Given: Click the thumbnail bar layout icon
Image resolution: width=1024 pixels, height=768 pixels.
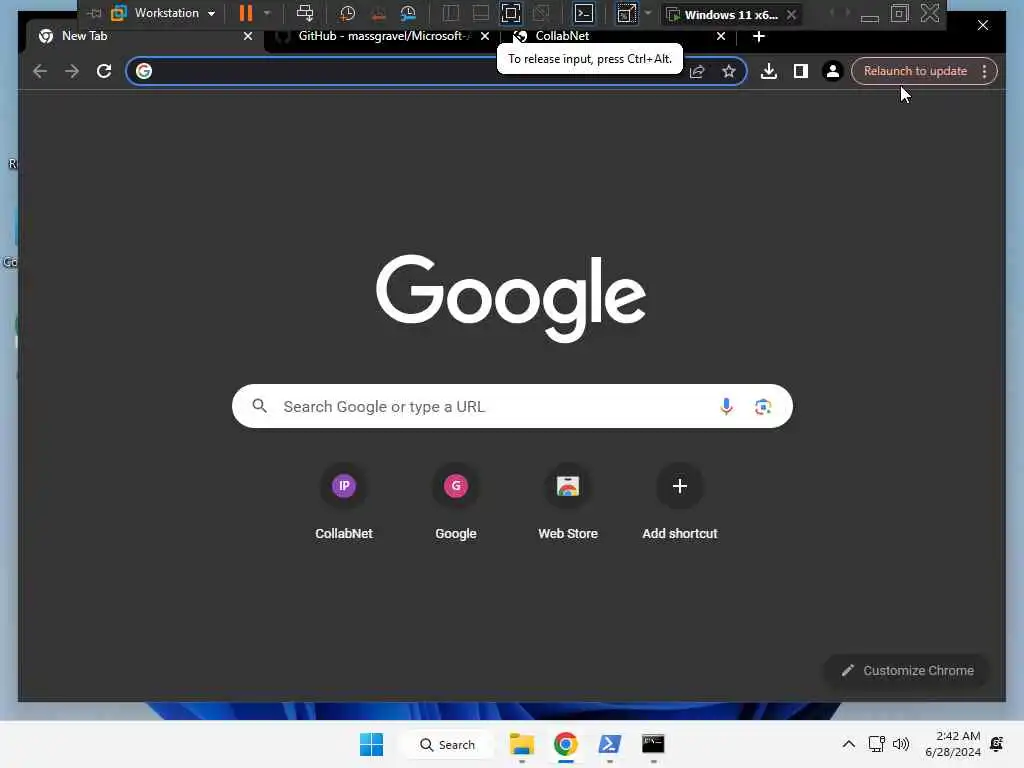Looking at the screenshot, I should pyautogui.click(x=481, y=13).
